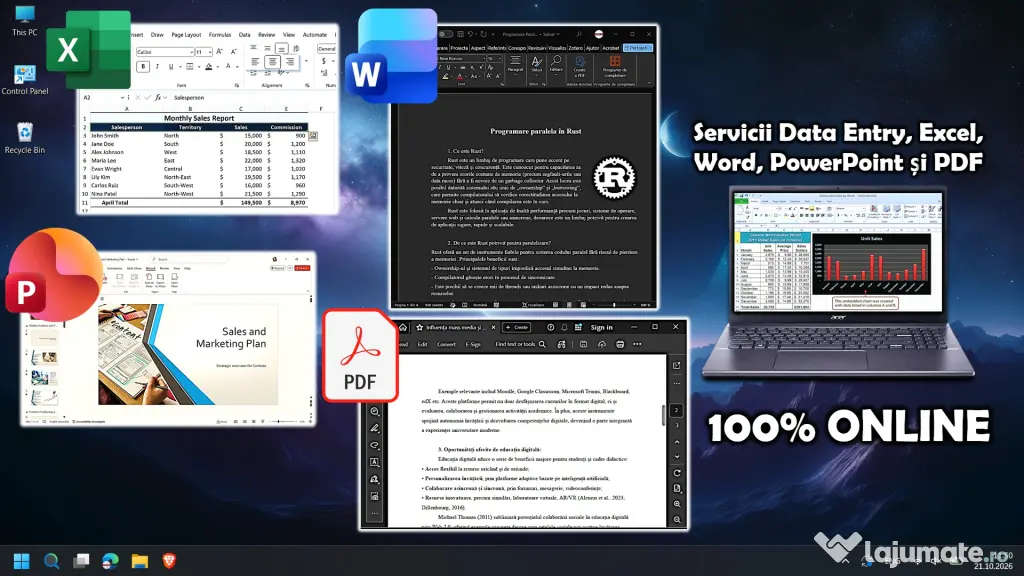Open Automate tab in Excel
Image resolution: width=1024 pixels, height=576 pixels.
[x=315, y=35]
